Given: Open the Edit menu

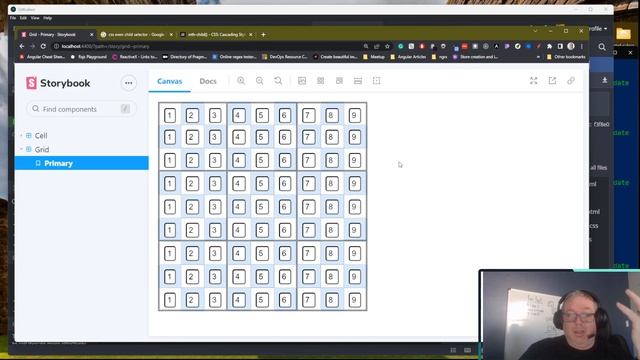Looking at the screenshot, I should (x=23, y=18).
